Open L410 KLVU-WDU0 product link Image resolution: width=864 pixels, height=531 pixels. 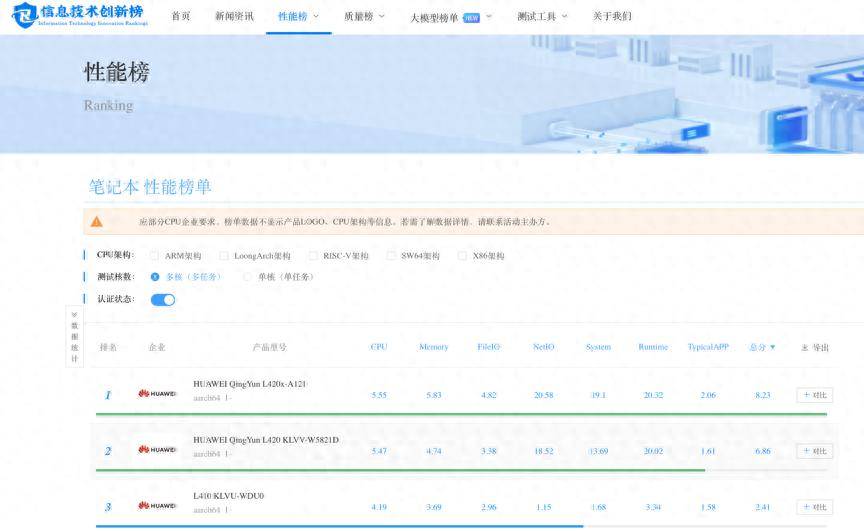(228, 496)
